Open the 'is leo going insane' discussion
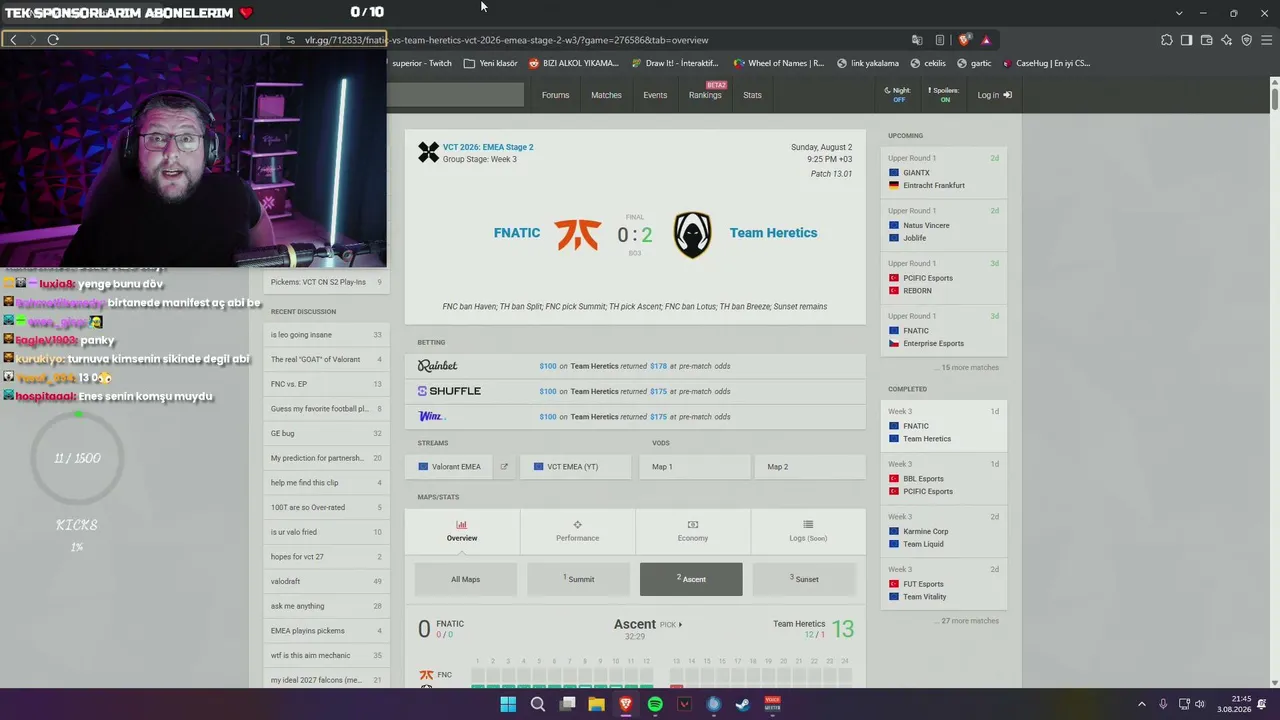This screenshot has height=720, width=1280. pyautogui.click(x=326, y=335)
